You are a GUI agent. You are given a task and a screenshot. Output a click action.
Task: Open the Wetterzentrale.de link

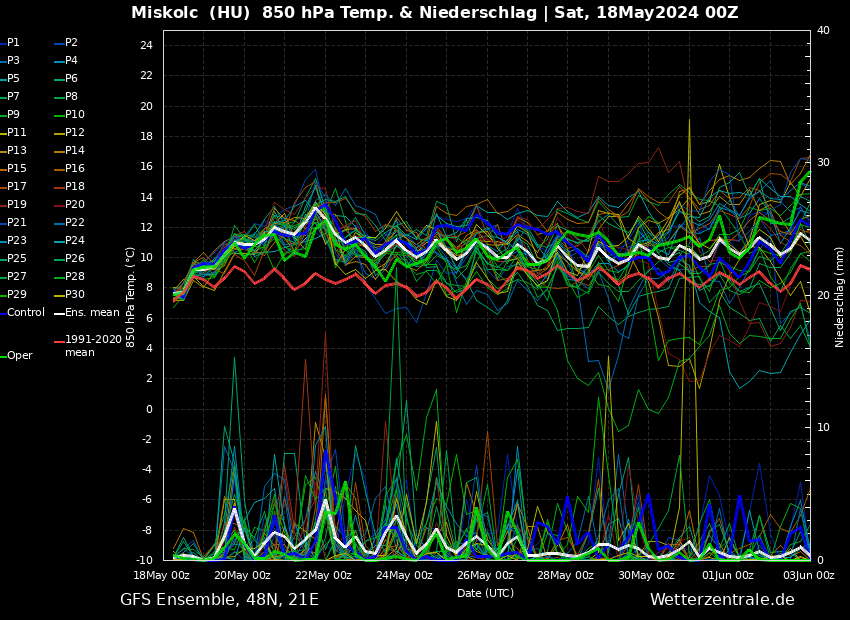click(721, 600)
